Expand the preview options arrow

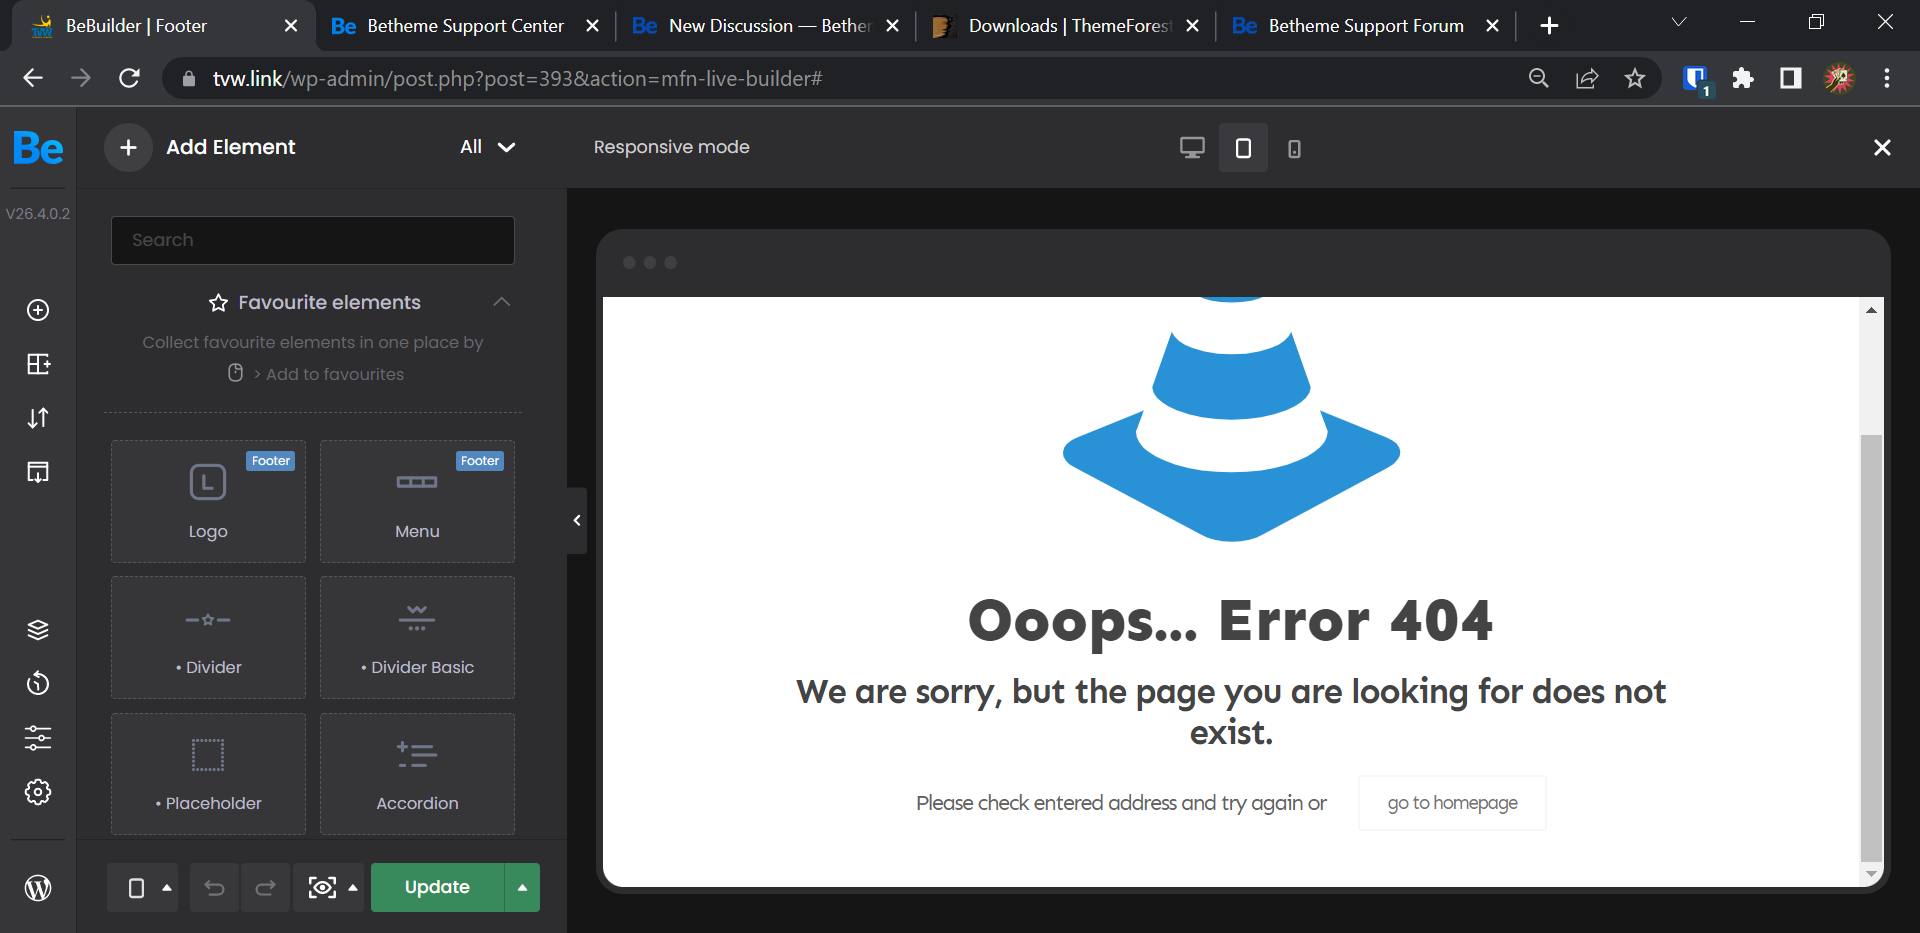[353, 888]
